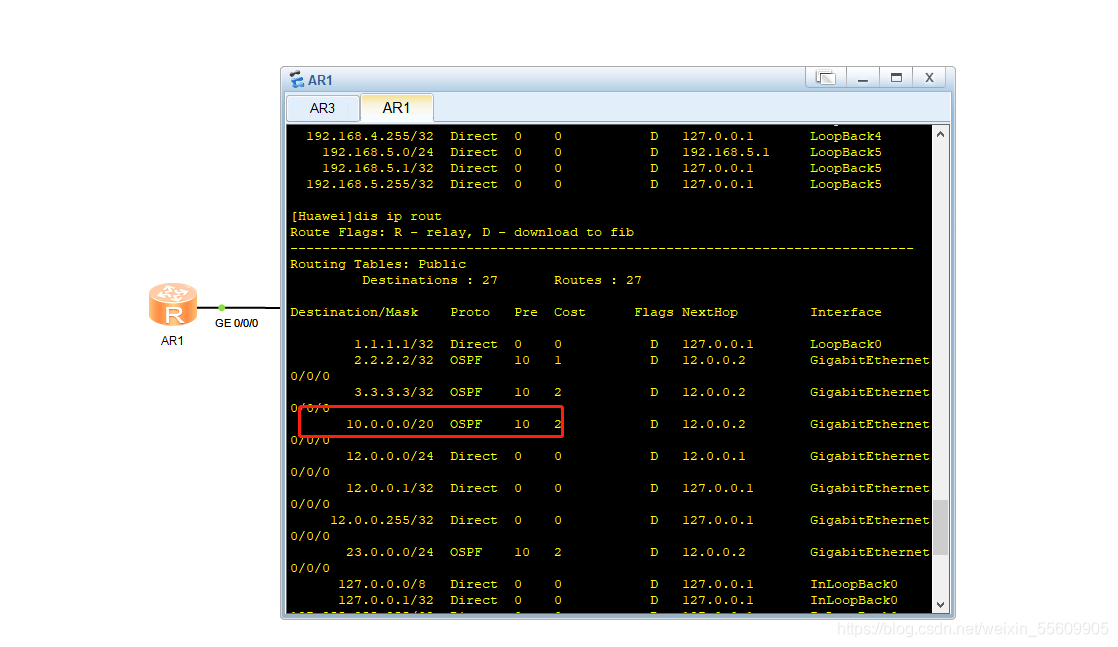
Task: Click the Route Flags legend line
Action: (x=462, y=232)
